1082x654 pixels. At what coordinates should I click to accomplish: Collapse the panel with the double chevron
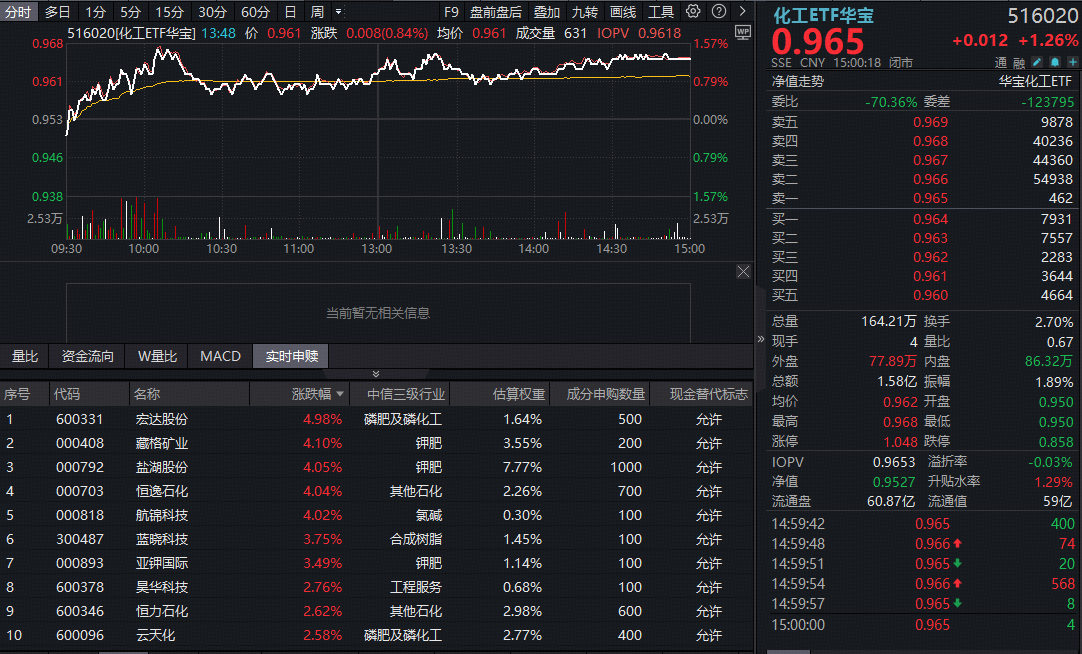pyautogui.click(x=376, y=374)
